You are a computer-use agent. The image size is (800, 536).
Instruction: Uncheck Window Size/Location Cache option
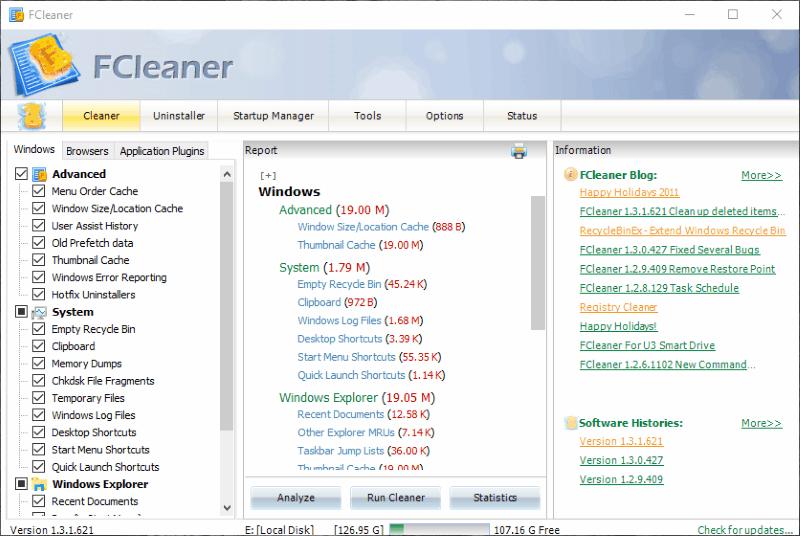pyautogui.click(x=38, y=208)
